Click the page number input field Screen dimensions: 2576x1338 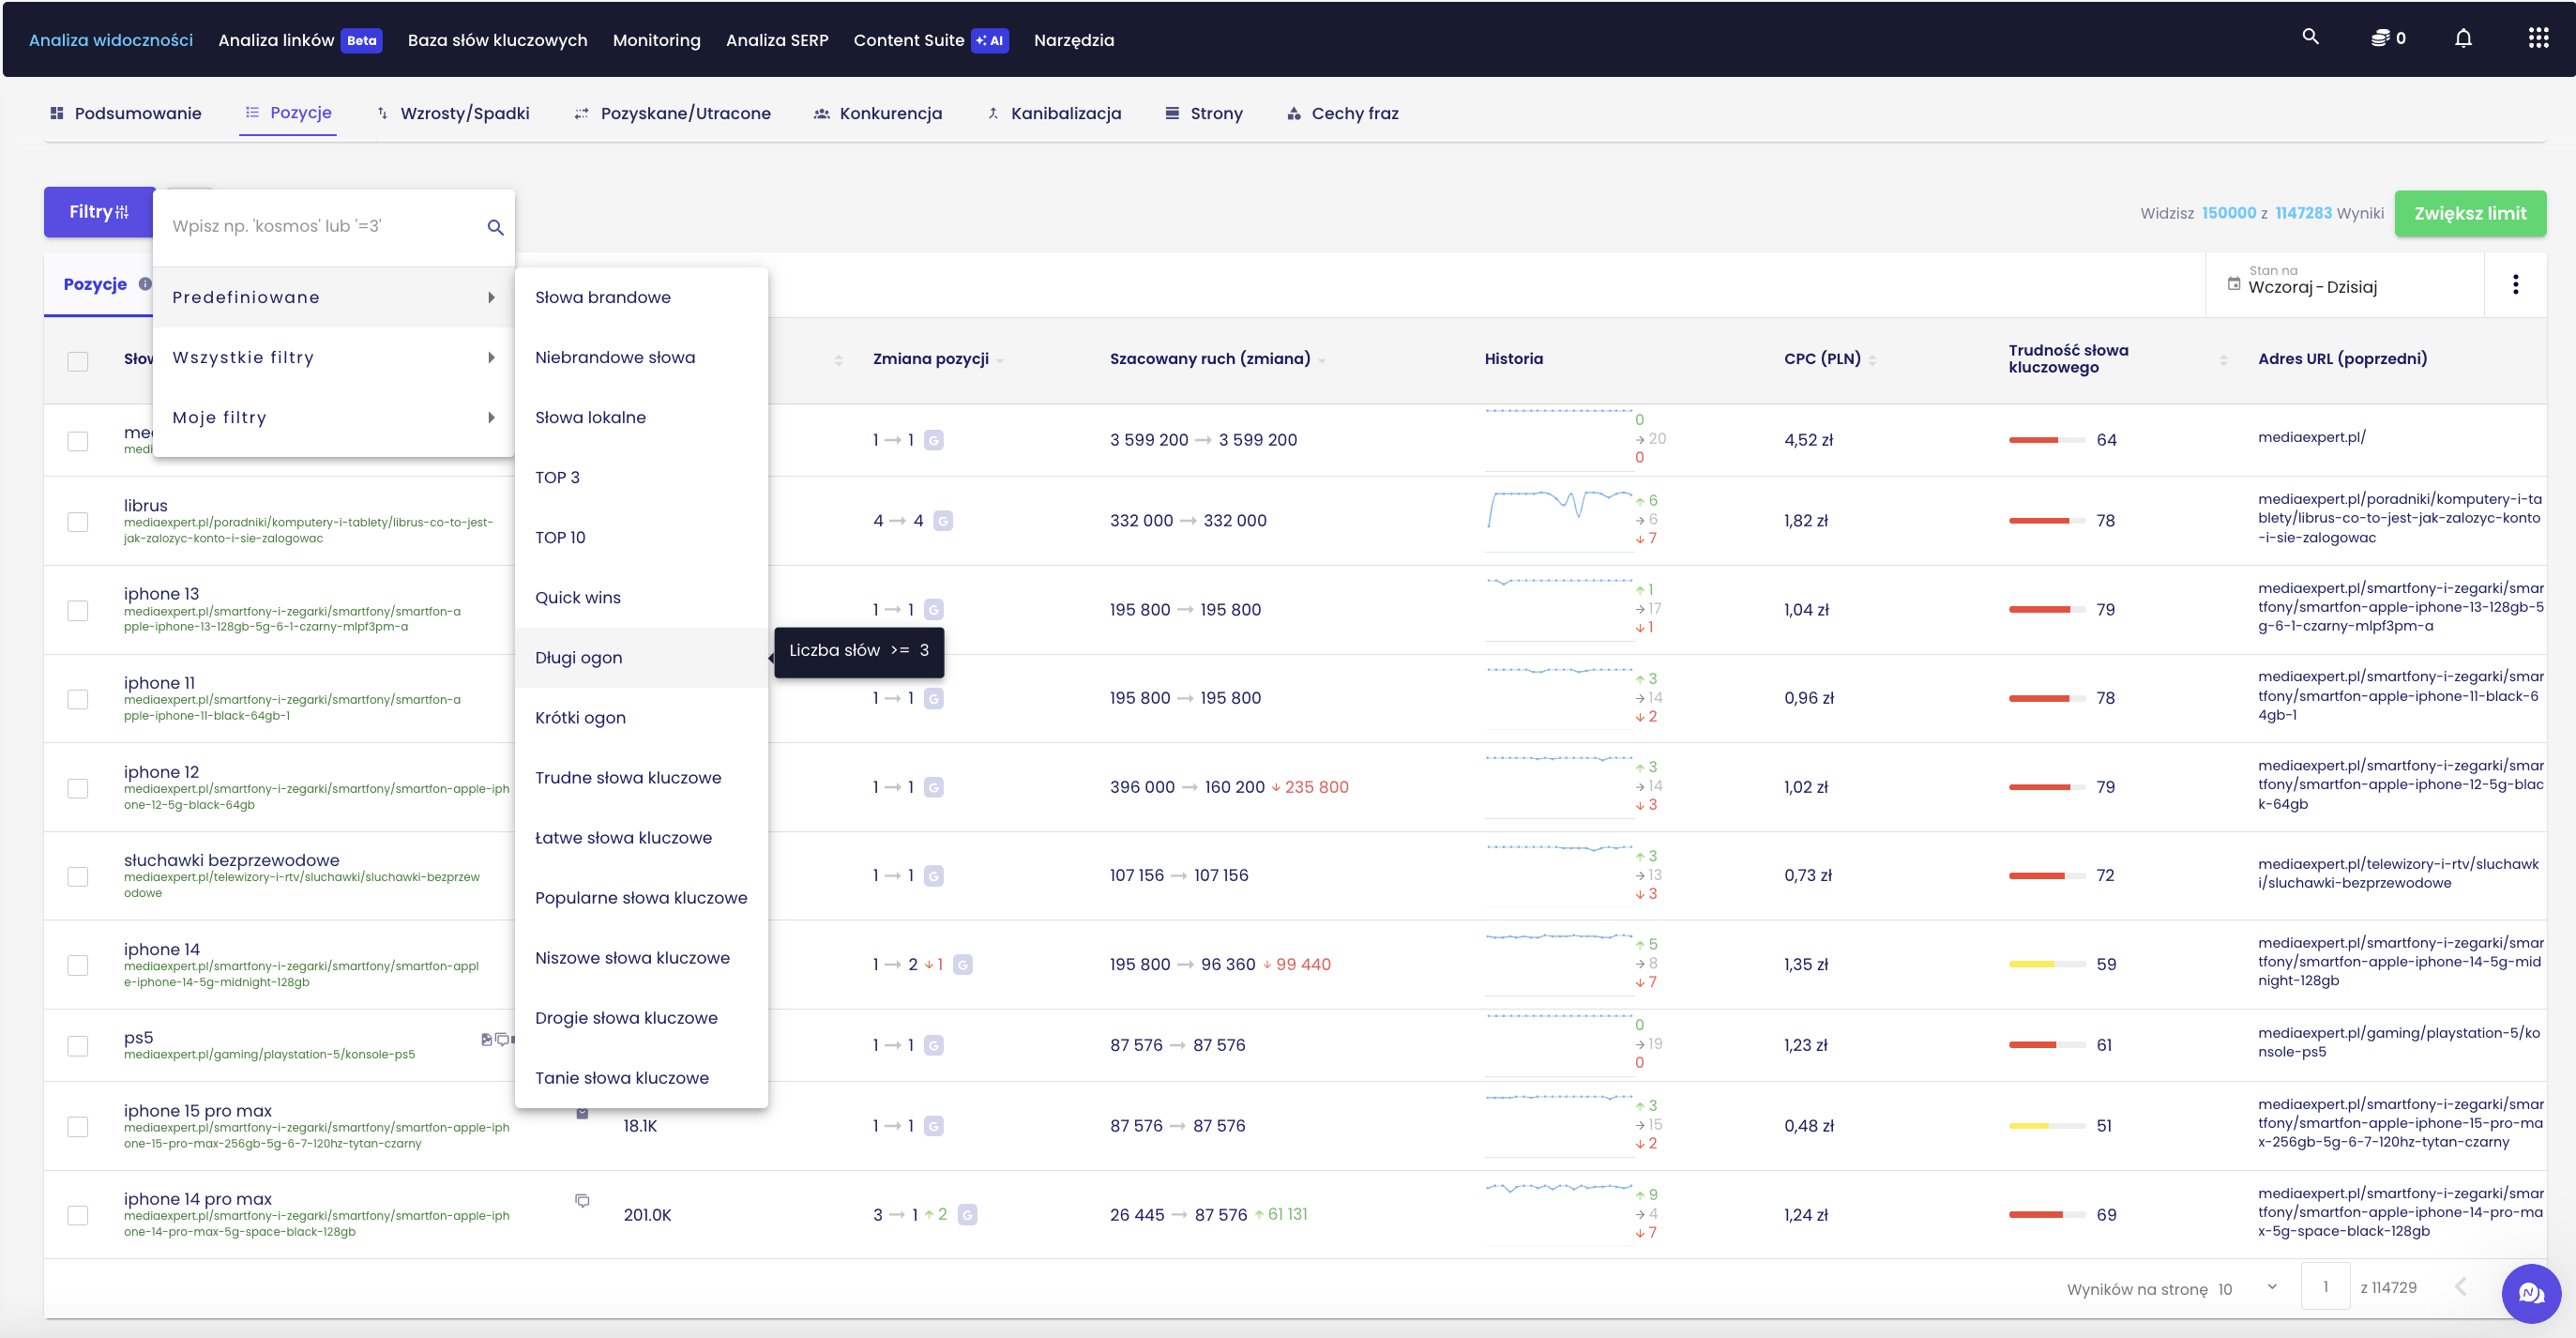2325,1287
